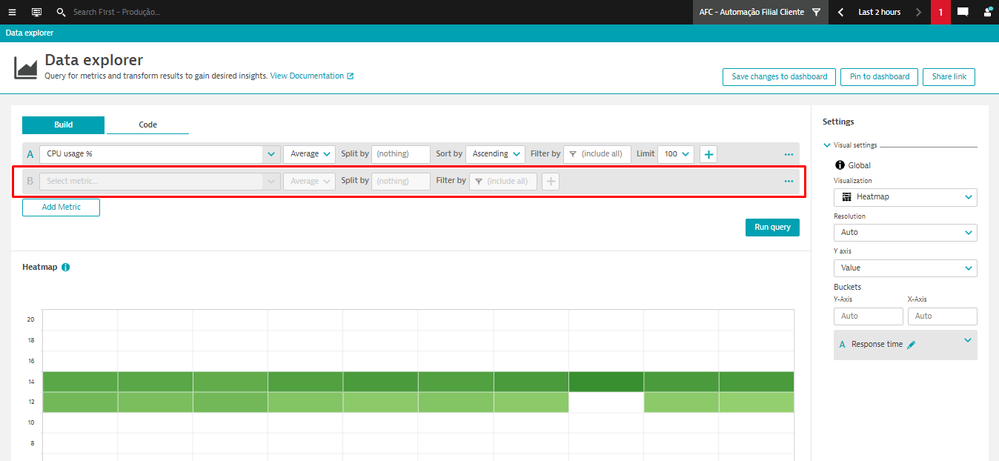Go to previous timeframe with left arrow
Image resolution: width=999 pixels, height=461 pixels.
841,12
